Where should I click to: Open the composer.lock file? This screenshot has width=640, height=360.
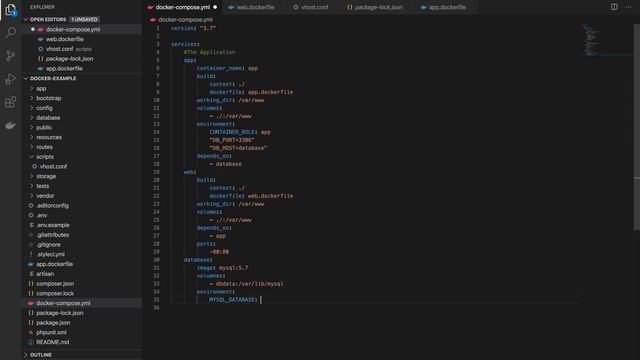point(82,293)
